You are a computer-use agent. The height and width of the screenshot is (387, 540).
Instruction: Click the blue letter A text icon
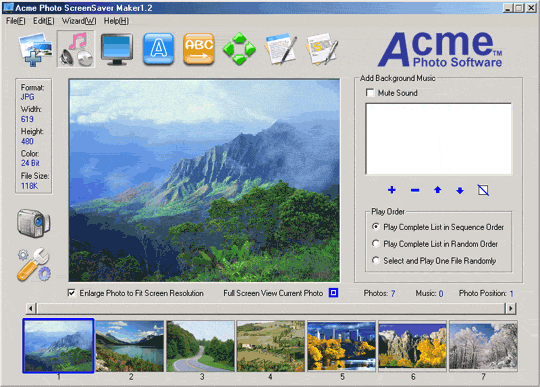click(158, 49)
